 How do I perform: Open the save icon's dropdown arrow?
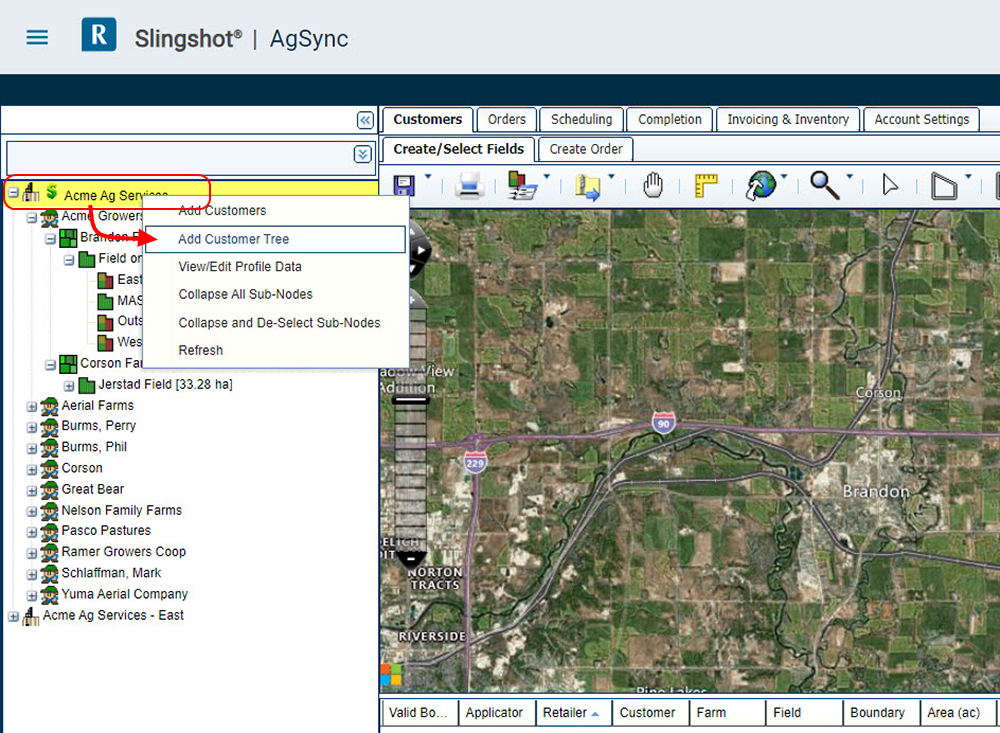tap(428, 177)
